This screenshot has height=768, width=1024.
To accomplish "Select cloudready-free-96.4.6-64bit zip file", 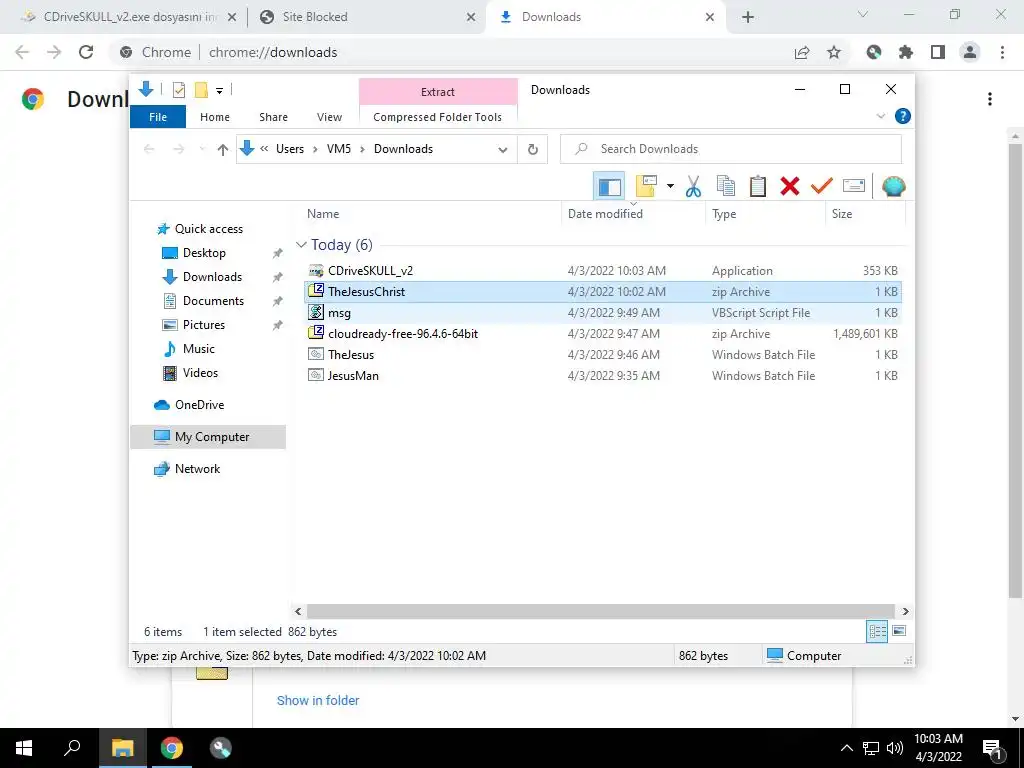I will pos(603,334).
